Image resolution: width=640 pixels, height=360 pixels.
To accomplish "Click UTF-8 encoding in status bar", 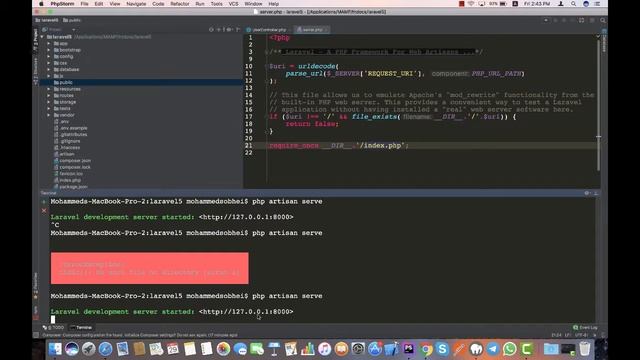I will 582,335.
